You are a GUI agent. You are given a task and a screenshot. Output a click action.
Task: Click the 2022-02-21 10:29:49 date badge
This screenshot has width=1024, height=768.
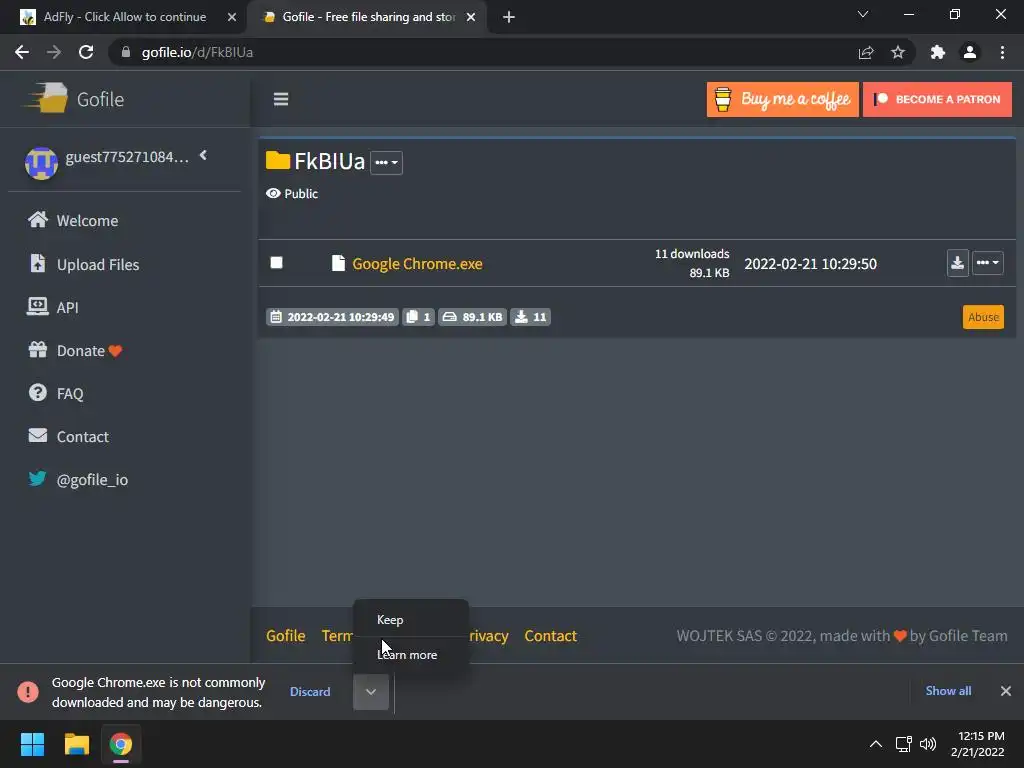pos(332,317)
